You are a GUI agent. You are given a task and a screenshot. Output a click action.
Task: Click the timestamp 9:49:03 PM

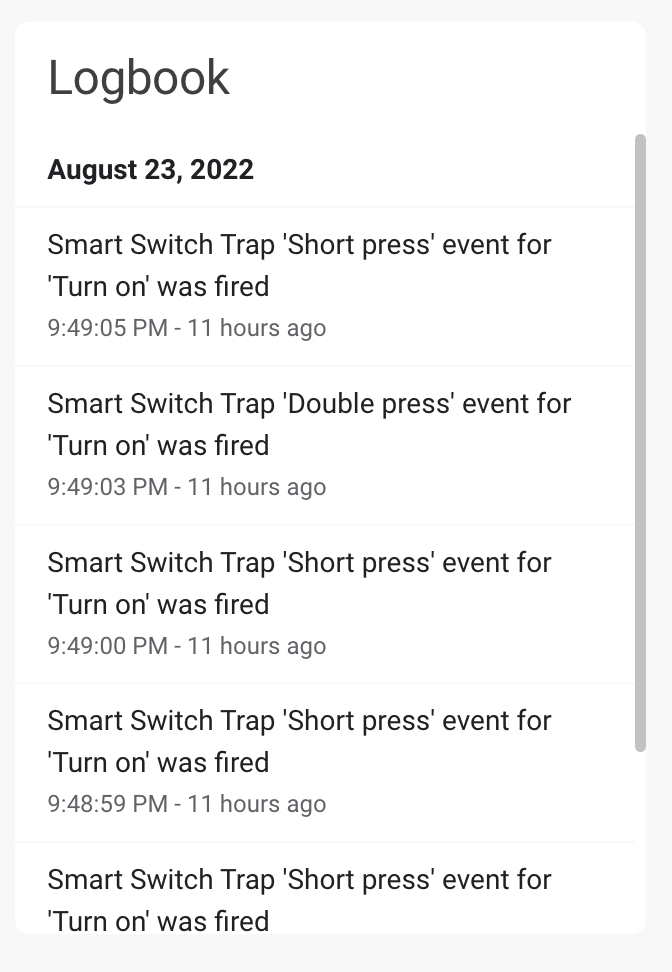click(x=107, y=487)
